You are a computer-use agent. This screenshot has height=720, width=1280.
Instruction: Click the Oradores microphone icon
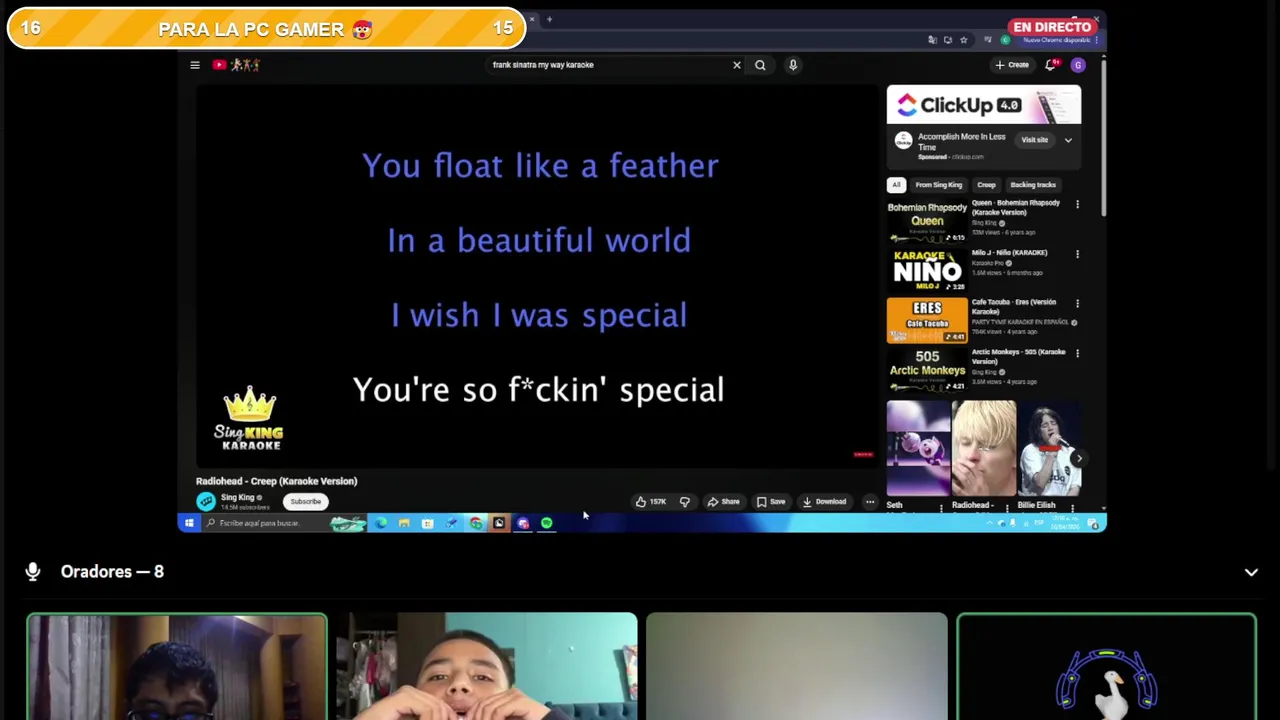click(33, 571)
